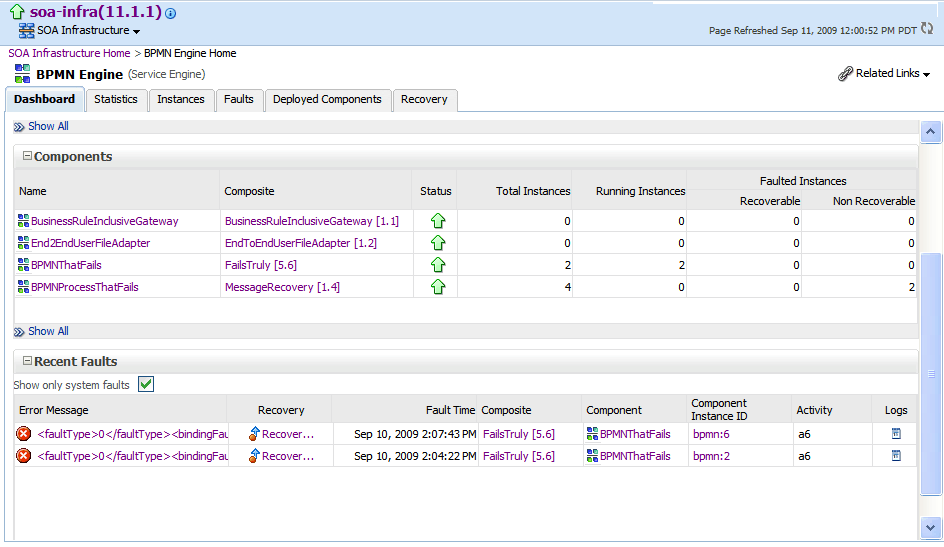
Task: Switch to the Dashboard tab
Action: (x=45, y=99)
